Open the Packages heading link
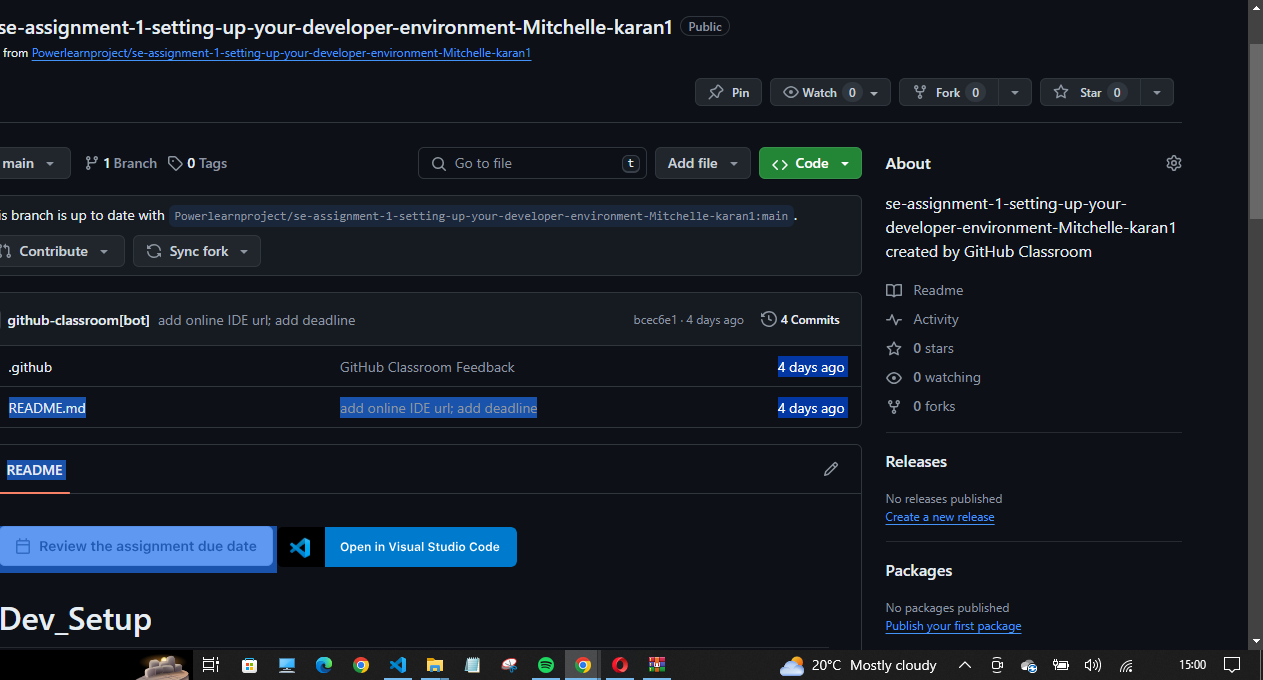 tap(919, 571)
